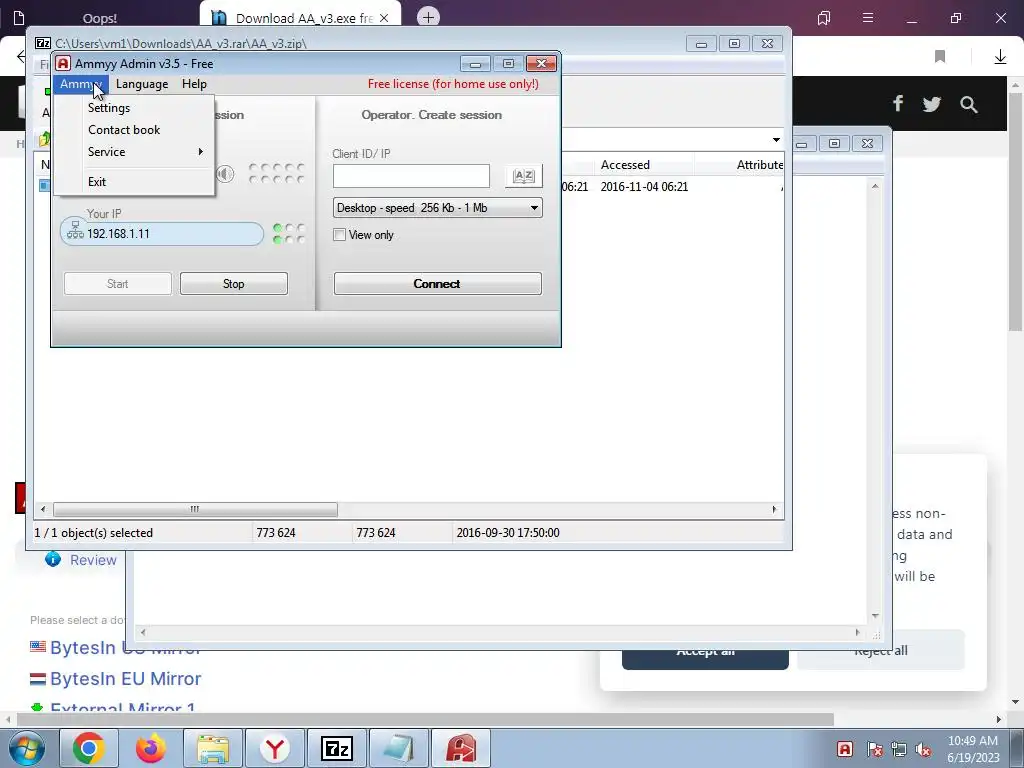Click the 2016-11-04 06:21 accessed cell
1024x768 pixels.
pos(644,187)
